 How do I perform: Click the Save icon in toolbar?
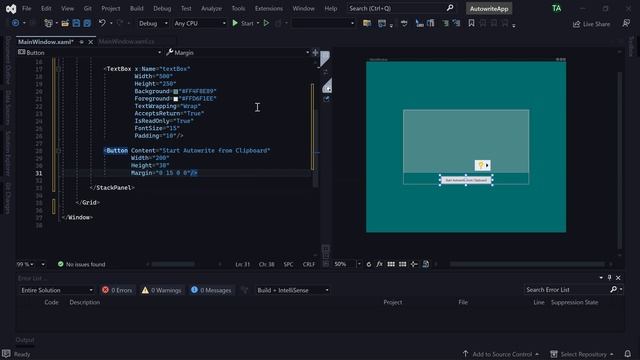[76, 23]
